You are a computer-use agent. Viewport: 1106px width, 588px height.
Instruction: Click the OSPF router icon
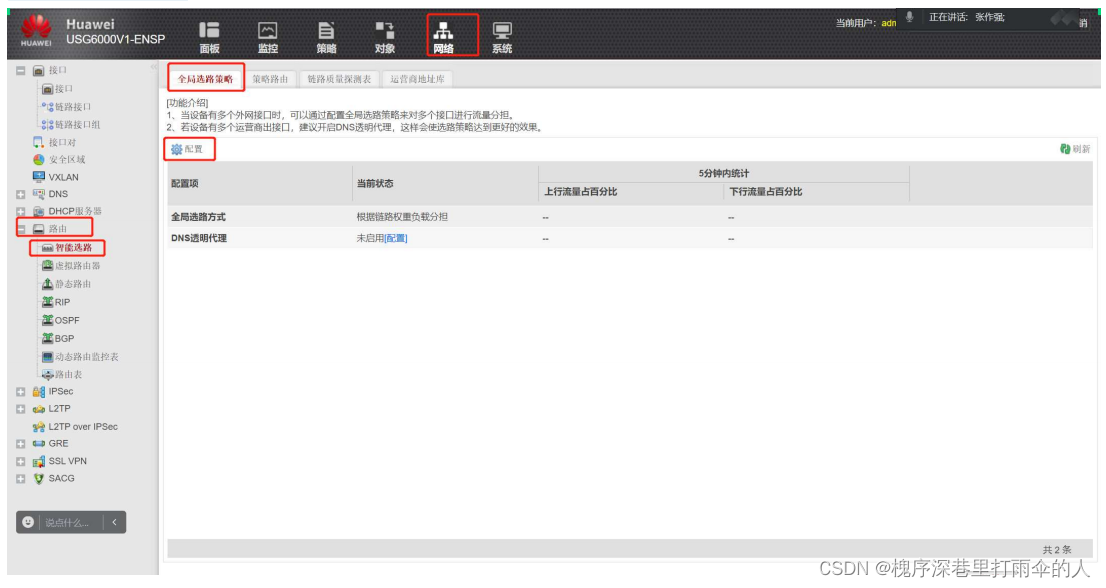coord(47,320)
